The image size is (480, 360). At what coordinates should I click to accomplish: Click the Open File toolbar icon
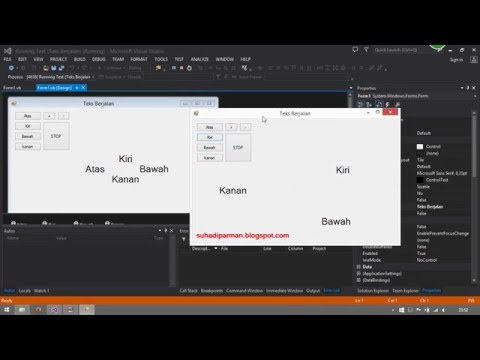46,68
